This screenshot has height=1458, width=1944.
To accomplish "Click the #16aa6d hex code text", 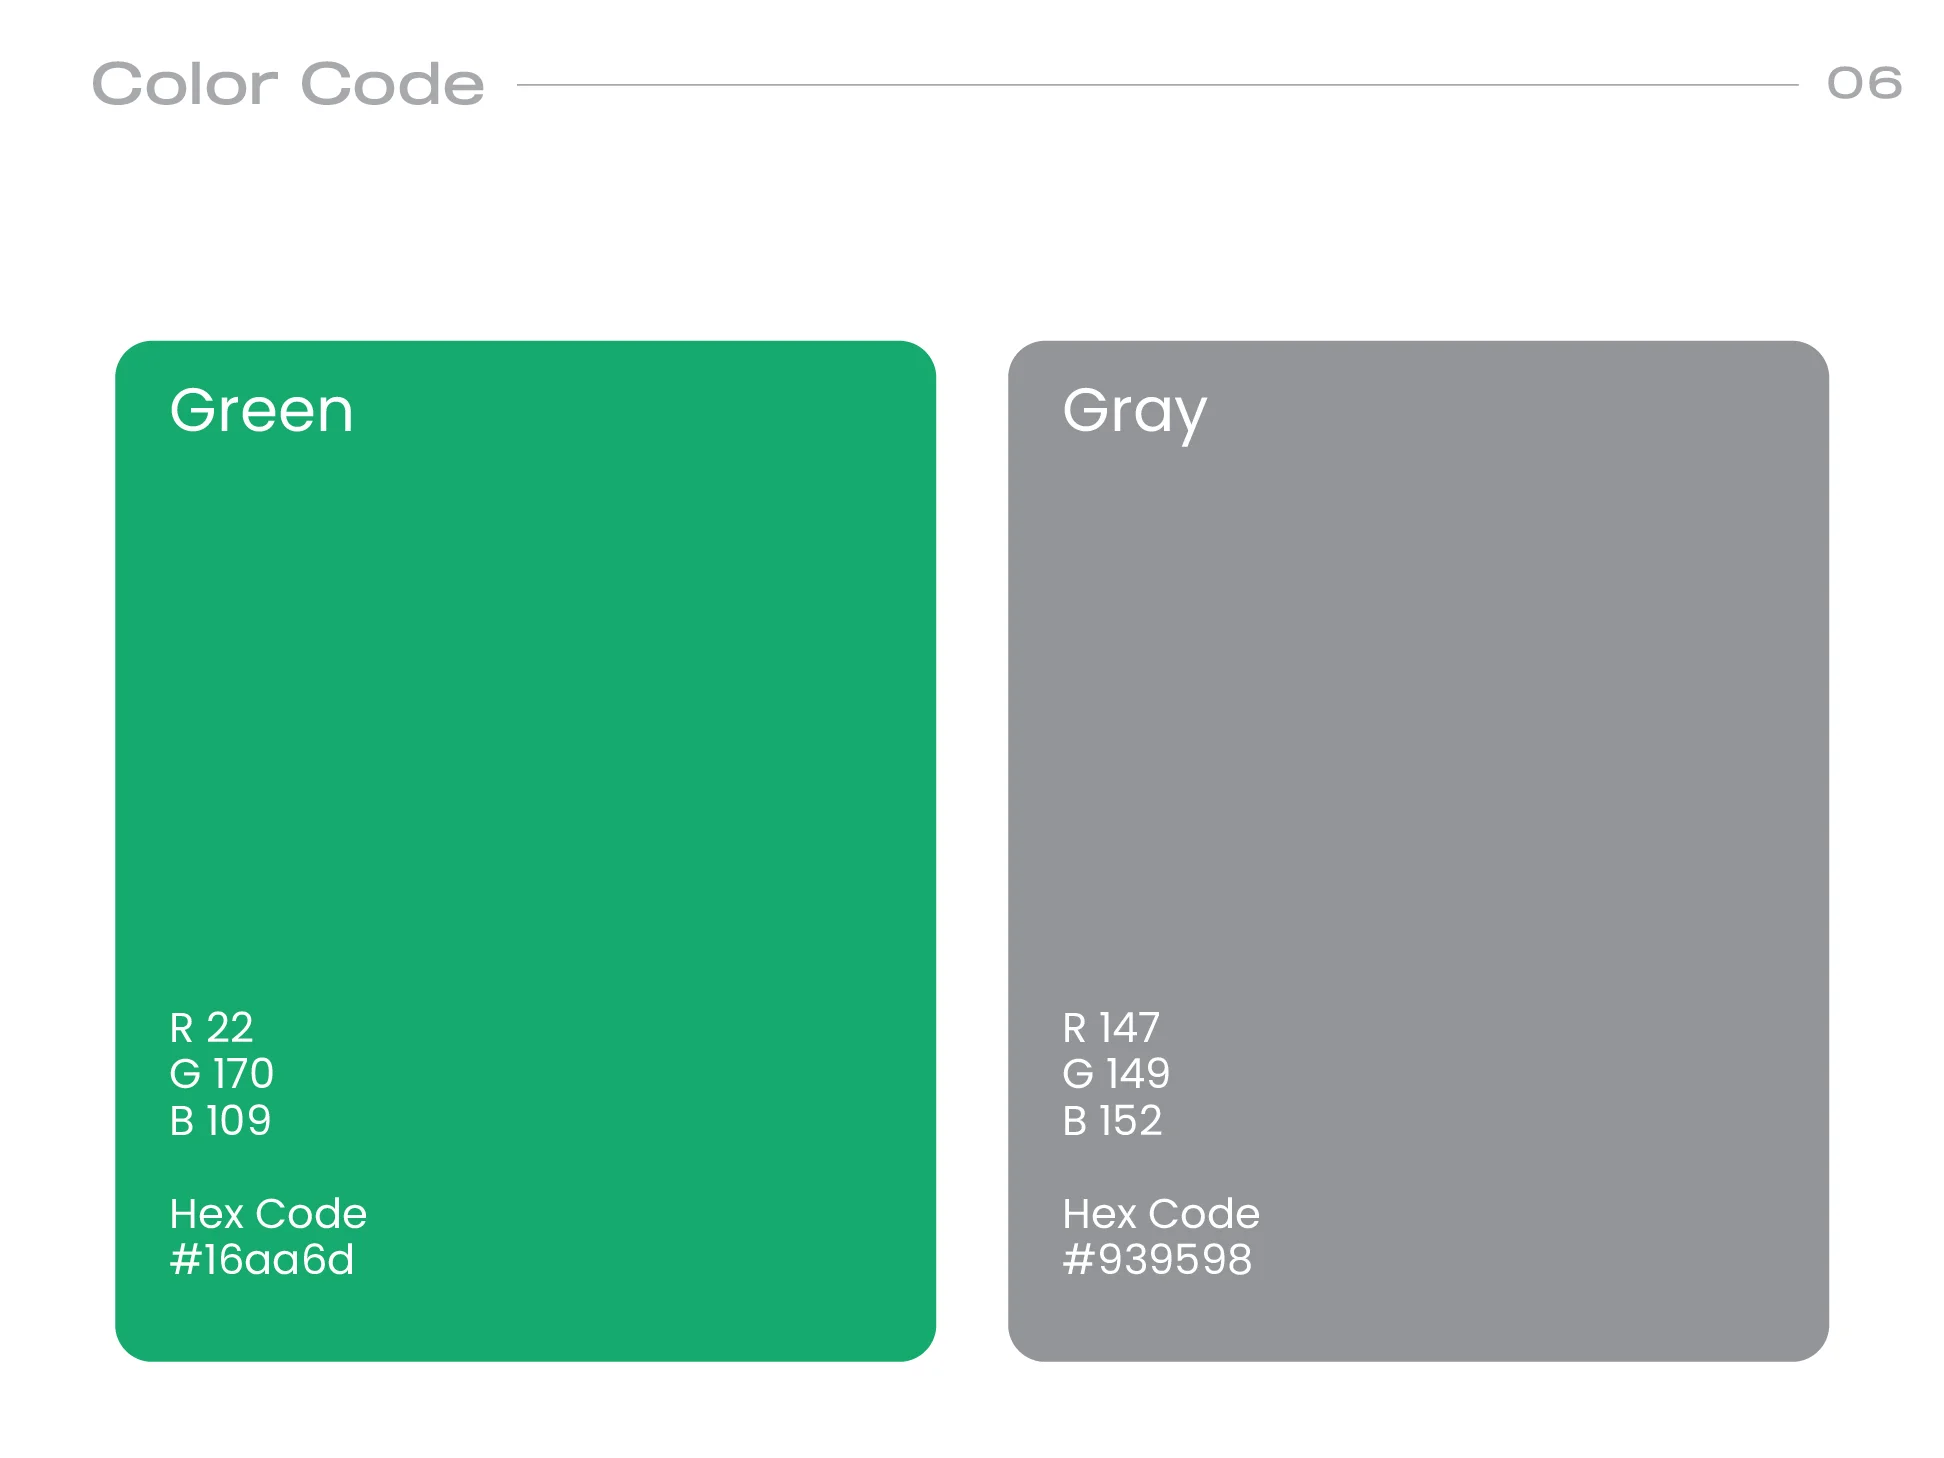I will pyautogui.click(x=261, y=1260).
